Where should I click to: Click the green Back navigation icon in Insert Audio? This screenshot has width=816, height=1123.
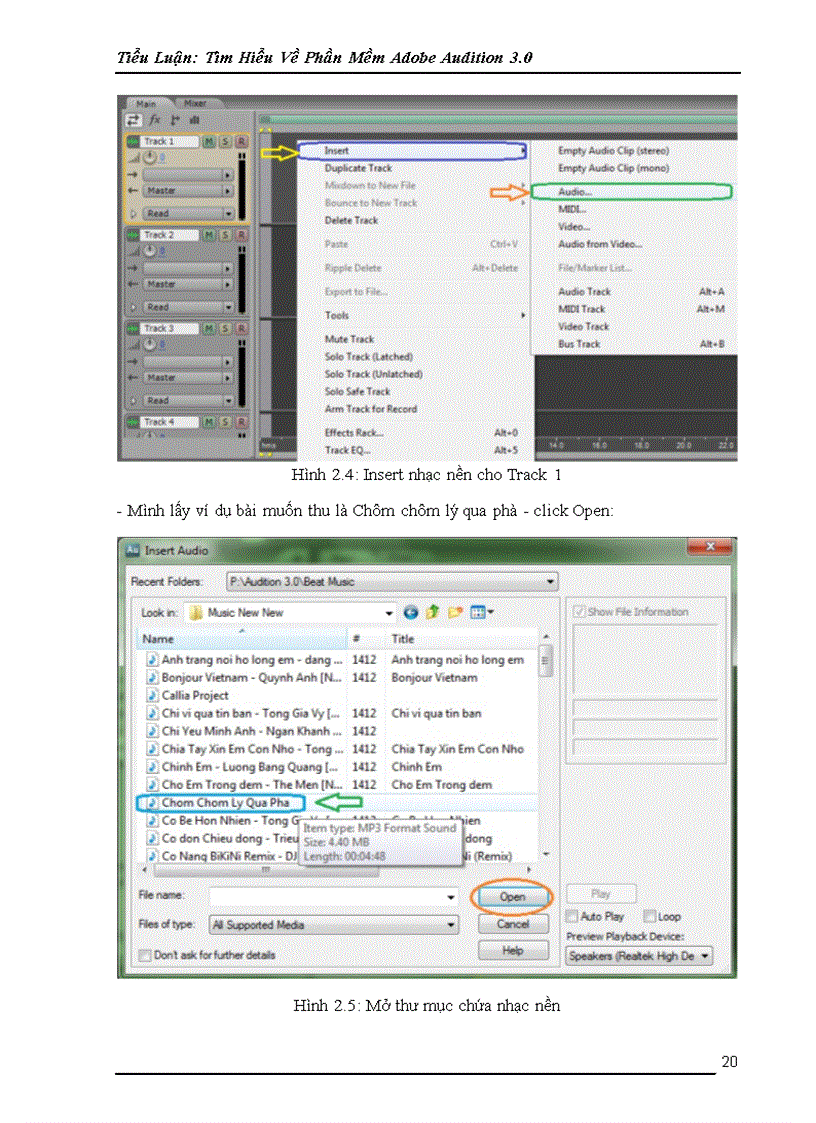[x=411, y=610]
